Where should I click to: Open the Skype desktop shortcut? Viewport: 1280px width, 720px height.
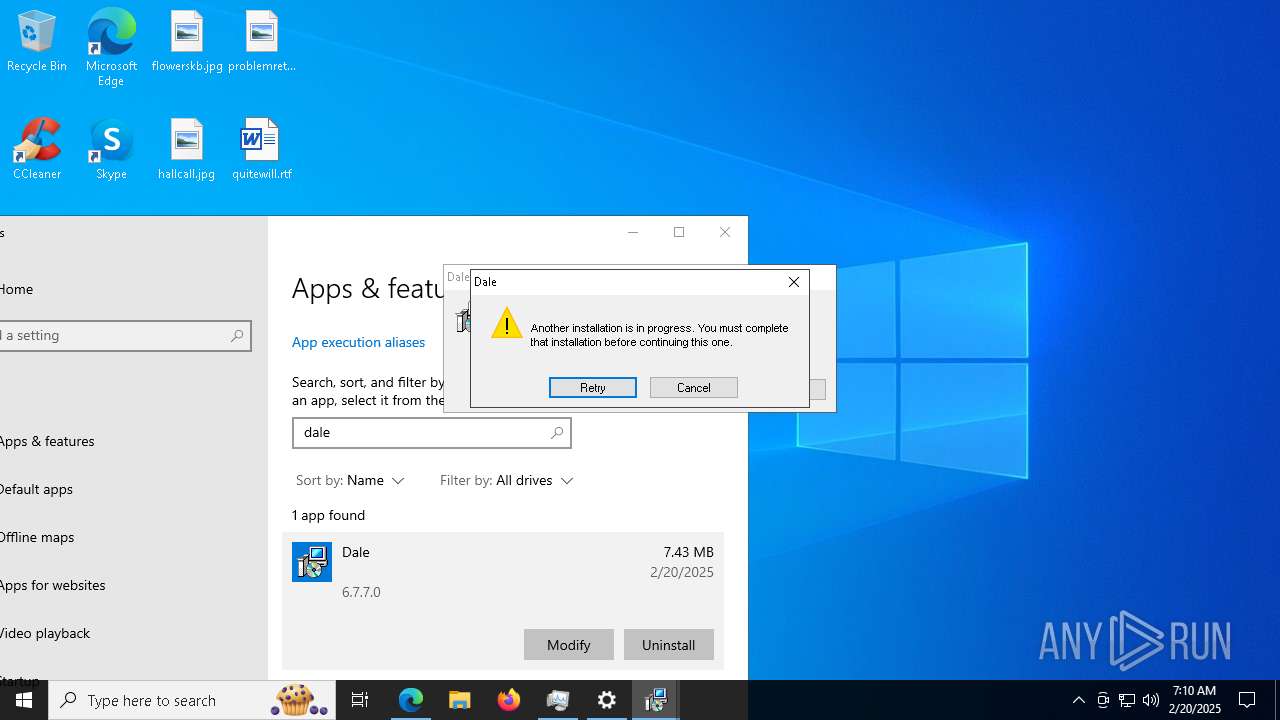click(x=111, y=149)
